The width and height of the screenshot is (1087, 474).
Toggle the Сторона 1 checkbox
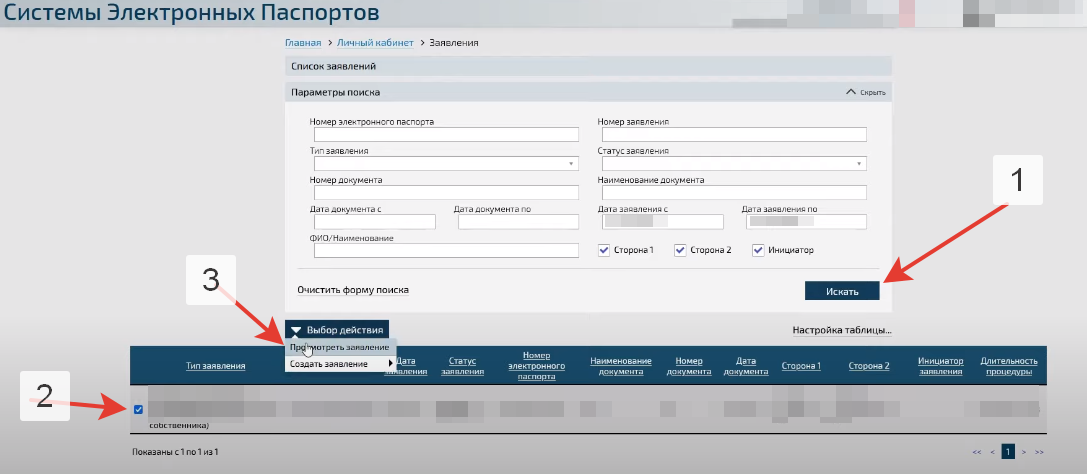tap(604, 250)
